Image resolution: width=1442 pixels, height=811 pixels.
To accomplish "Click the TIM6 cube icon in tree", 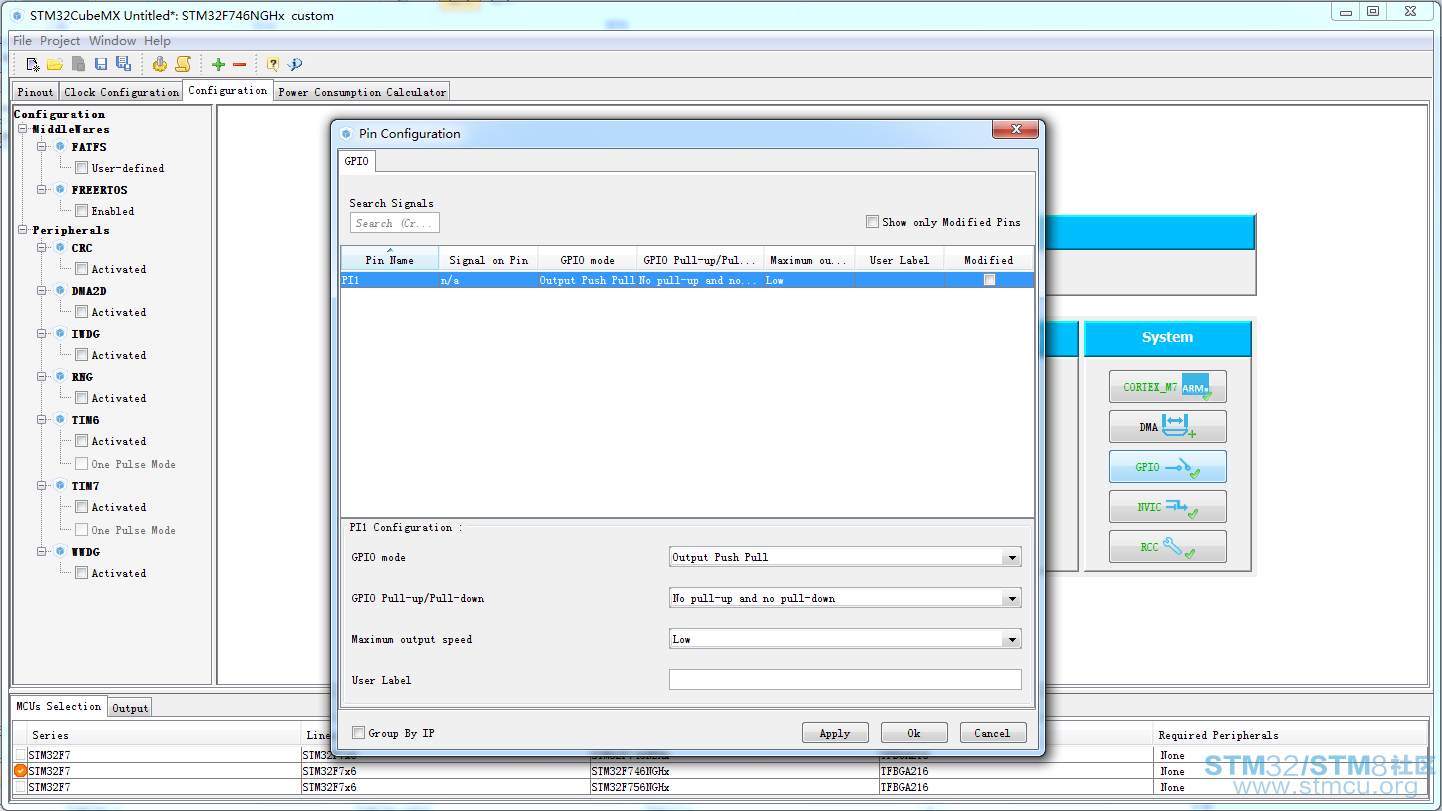I will 60,420.
